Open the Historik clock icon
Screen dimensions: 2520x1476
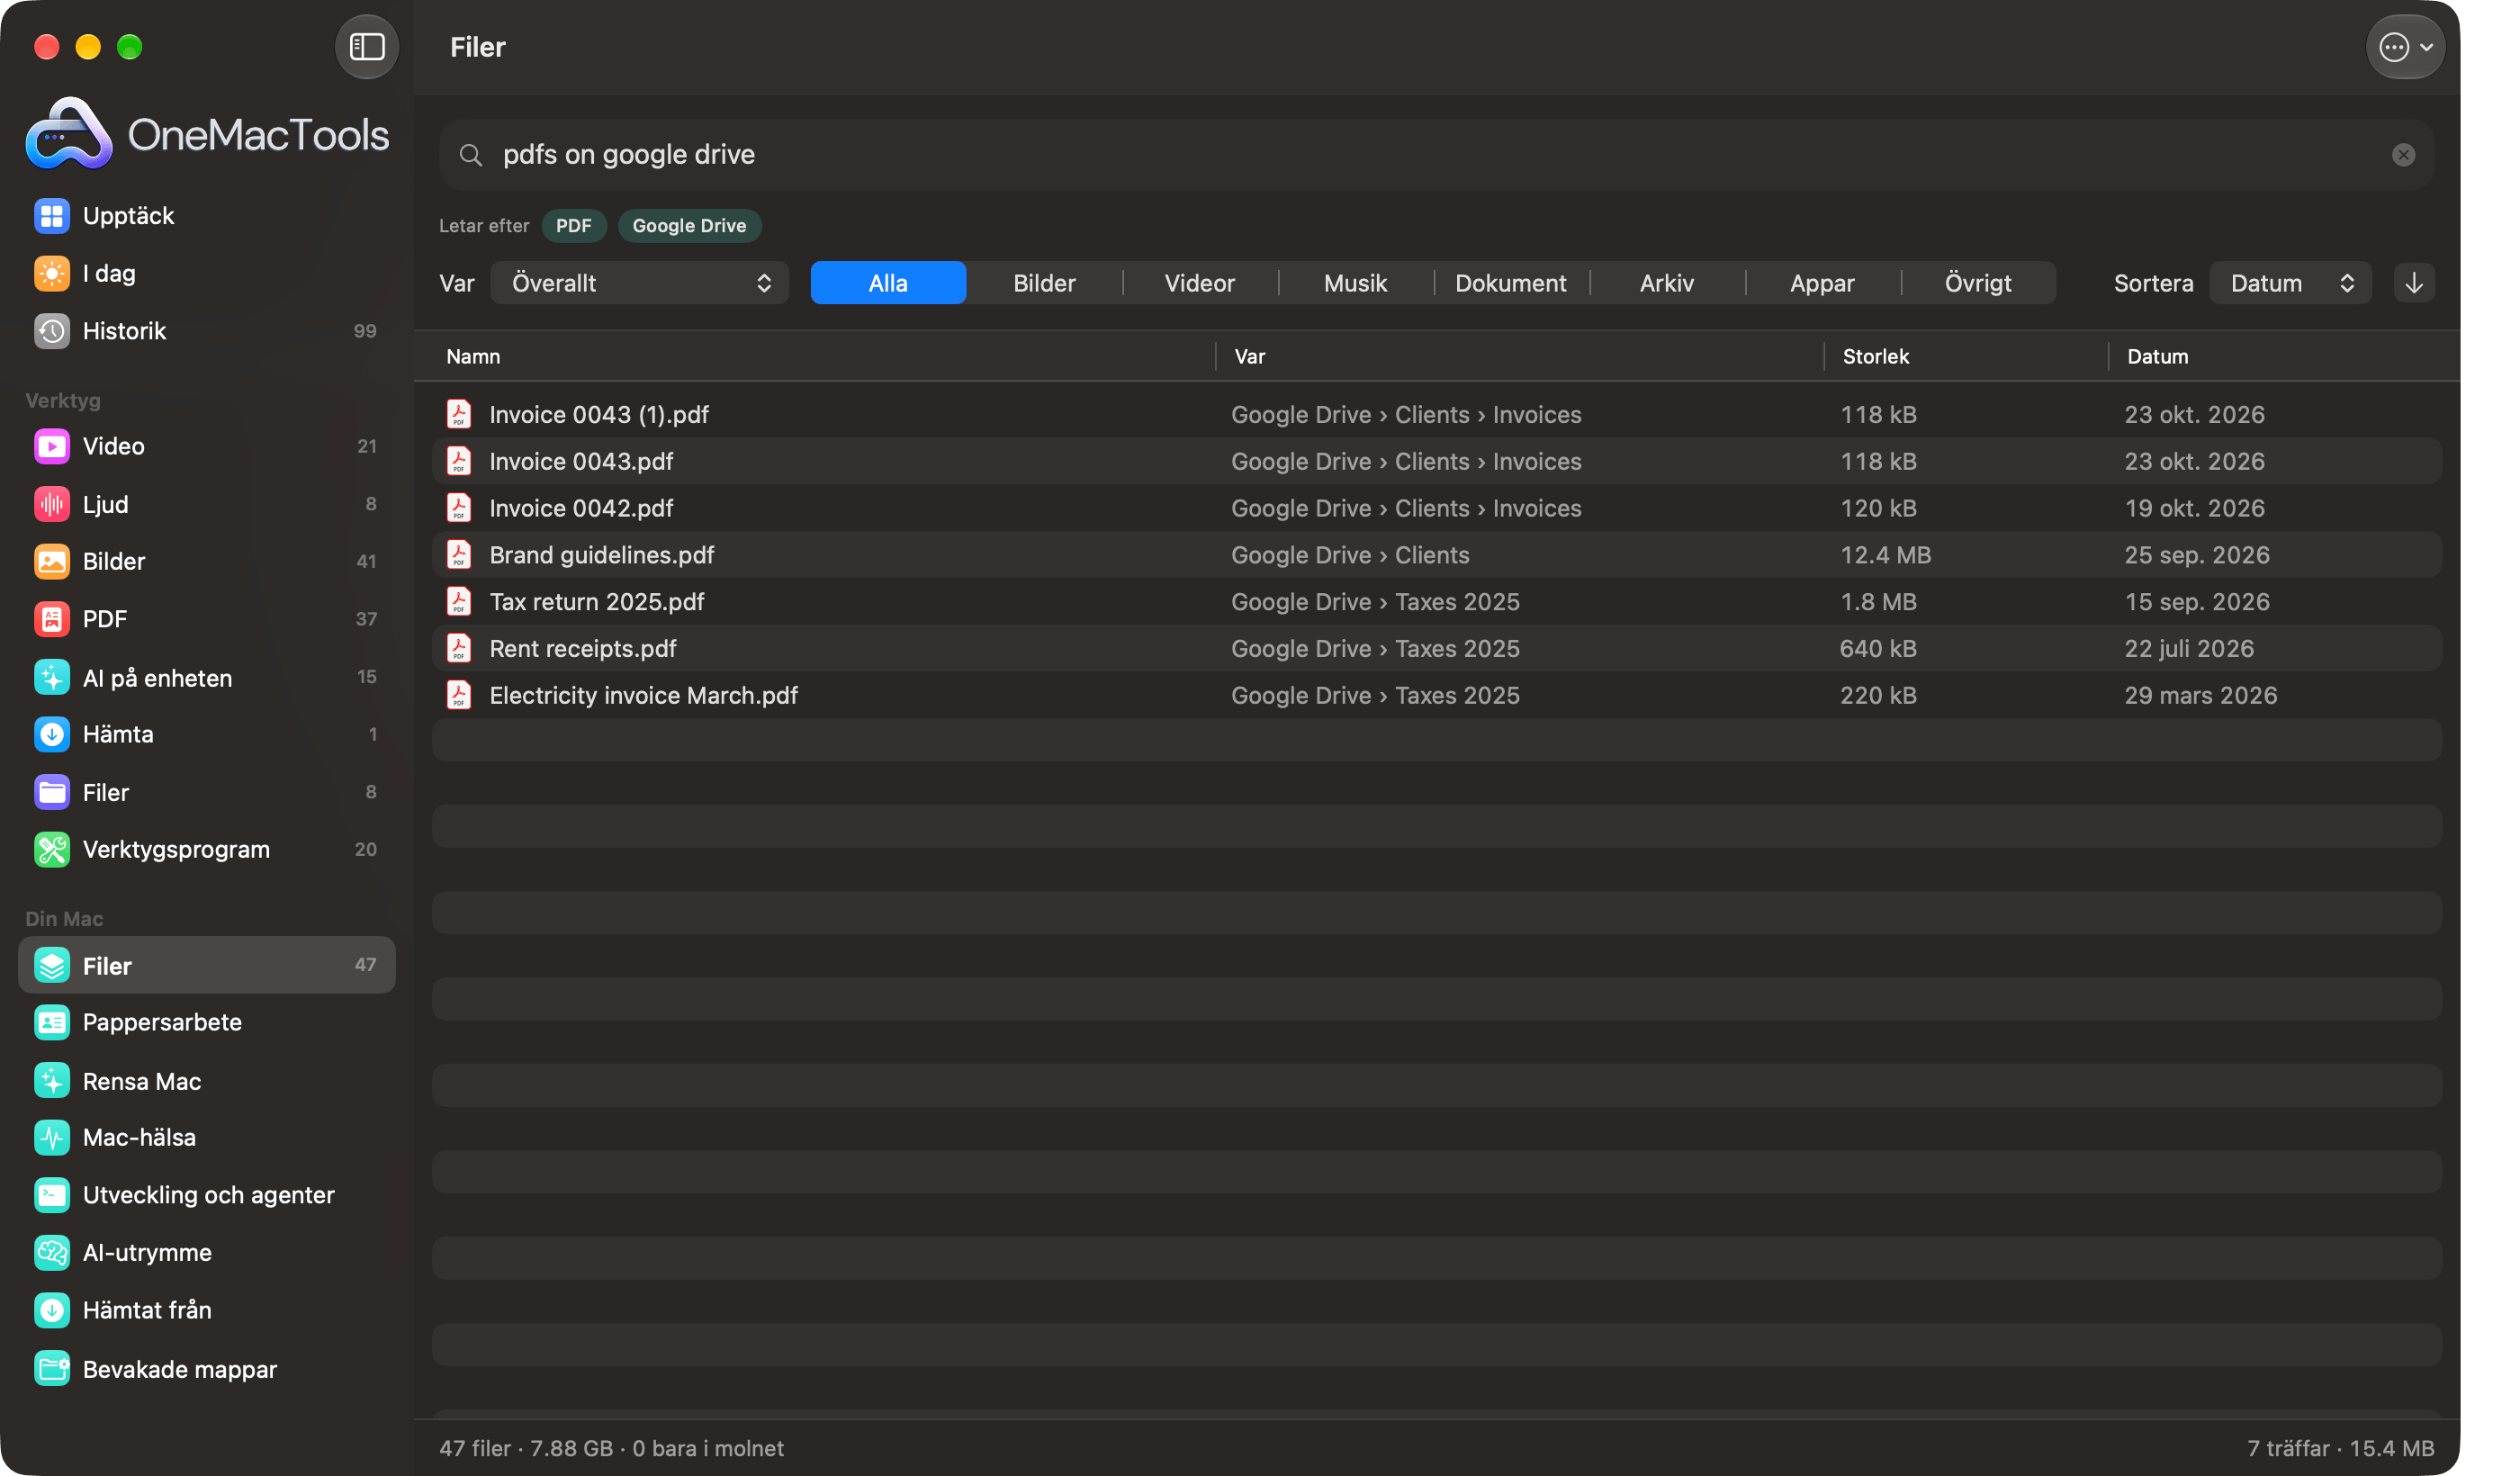[52, 331]
